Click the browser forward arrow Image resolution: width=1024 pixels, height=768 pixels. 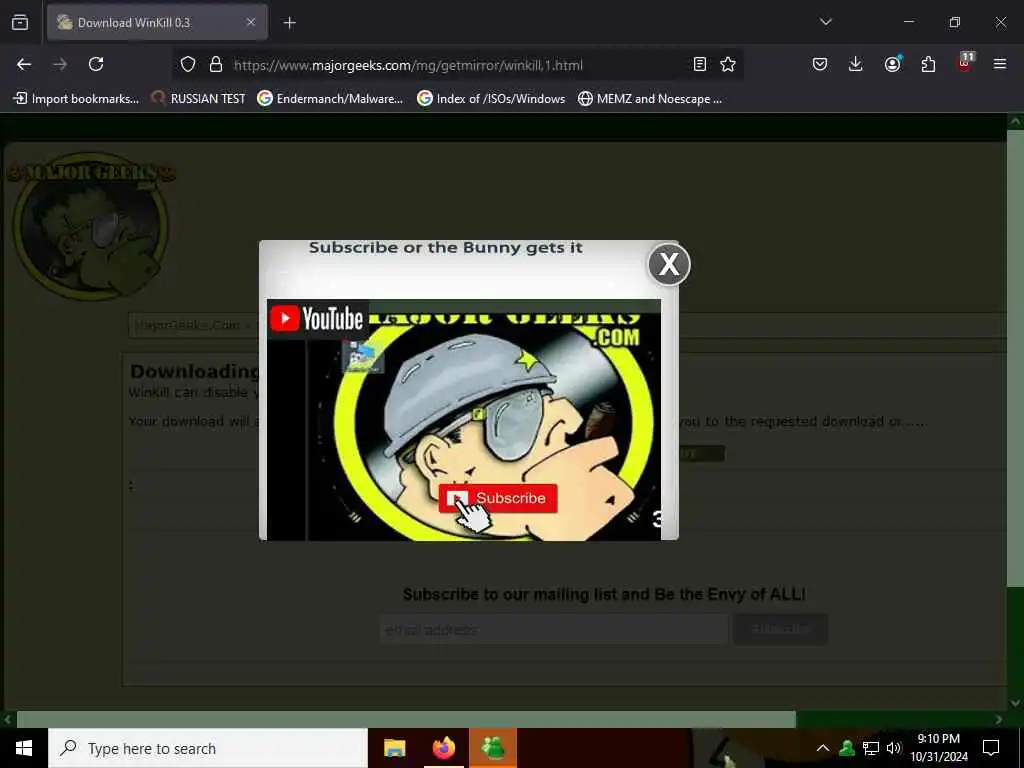pyautogui.click(x=60, y=64)
